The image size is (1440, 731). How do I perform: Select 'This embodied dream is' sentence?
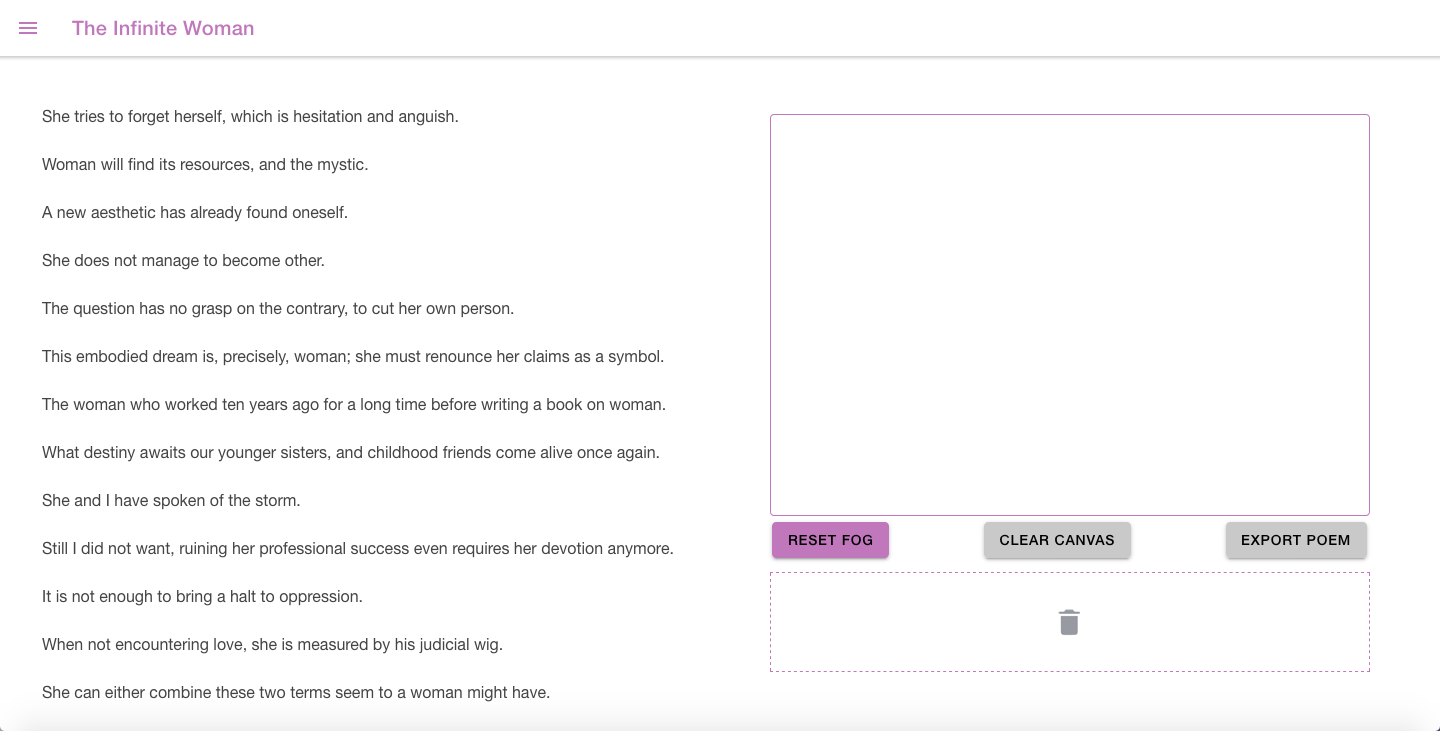point(353,357)
